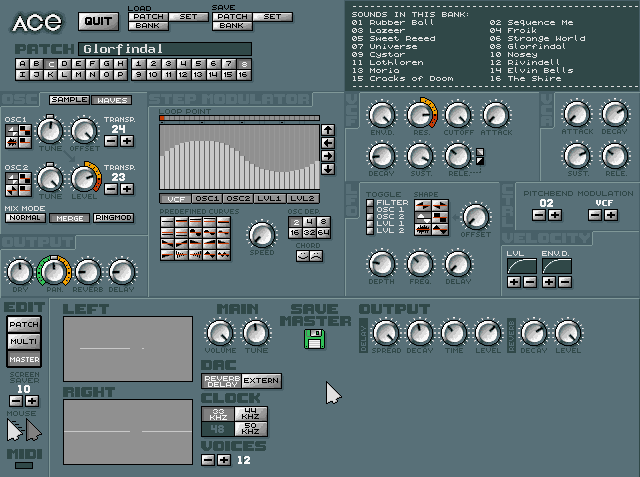This screenshot has height=477, width=640.
Task: Decrease pitchbend value with minus button
Action: (x=539, y=215)
